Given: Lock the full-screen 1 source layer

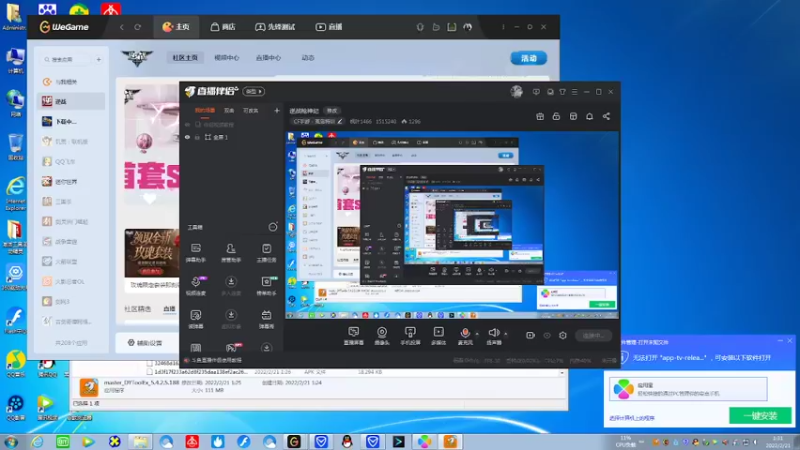Looking at the screenshot, I should (197, 137).
